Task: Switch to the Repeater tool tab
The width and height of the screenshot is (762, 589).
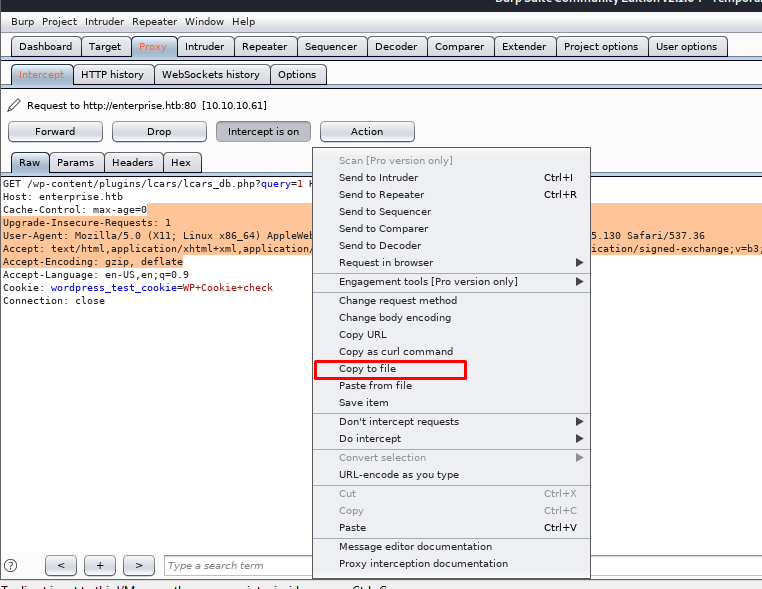Action: 264,47
